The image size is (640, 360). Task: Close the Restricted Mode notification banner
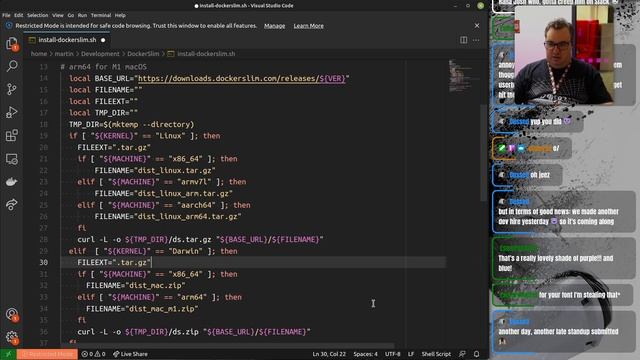tap(477, 26)
